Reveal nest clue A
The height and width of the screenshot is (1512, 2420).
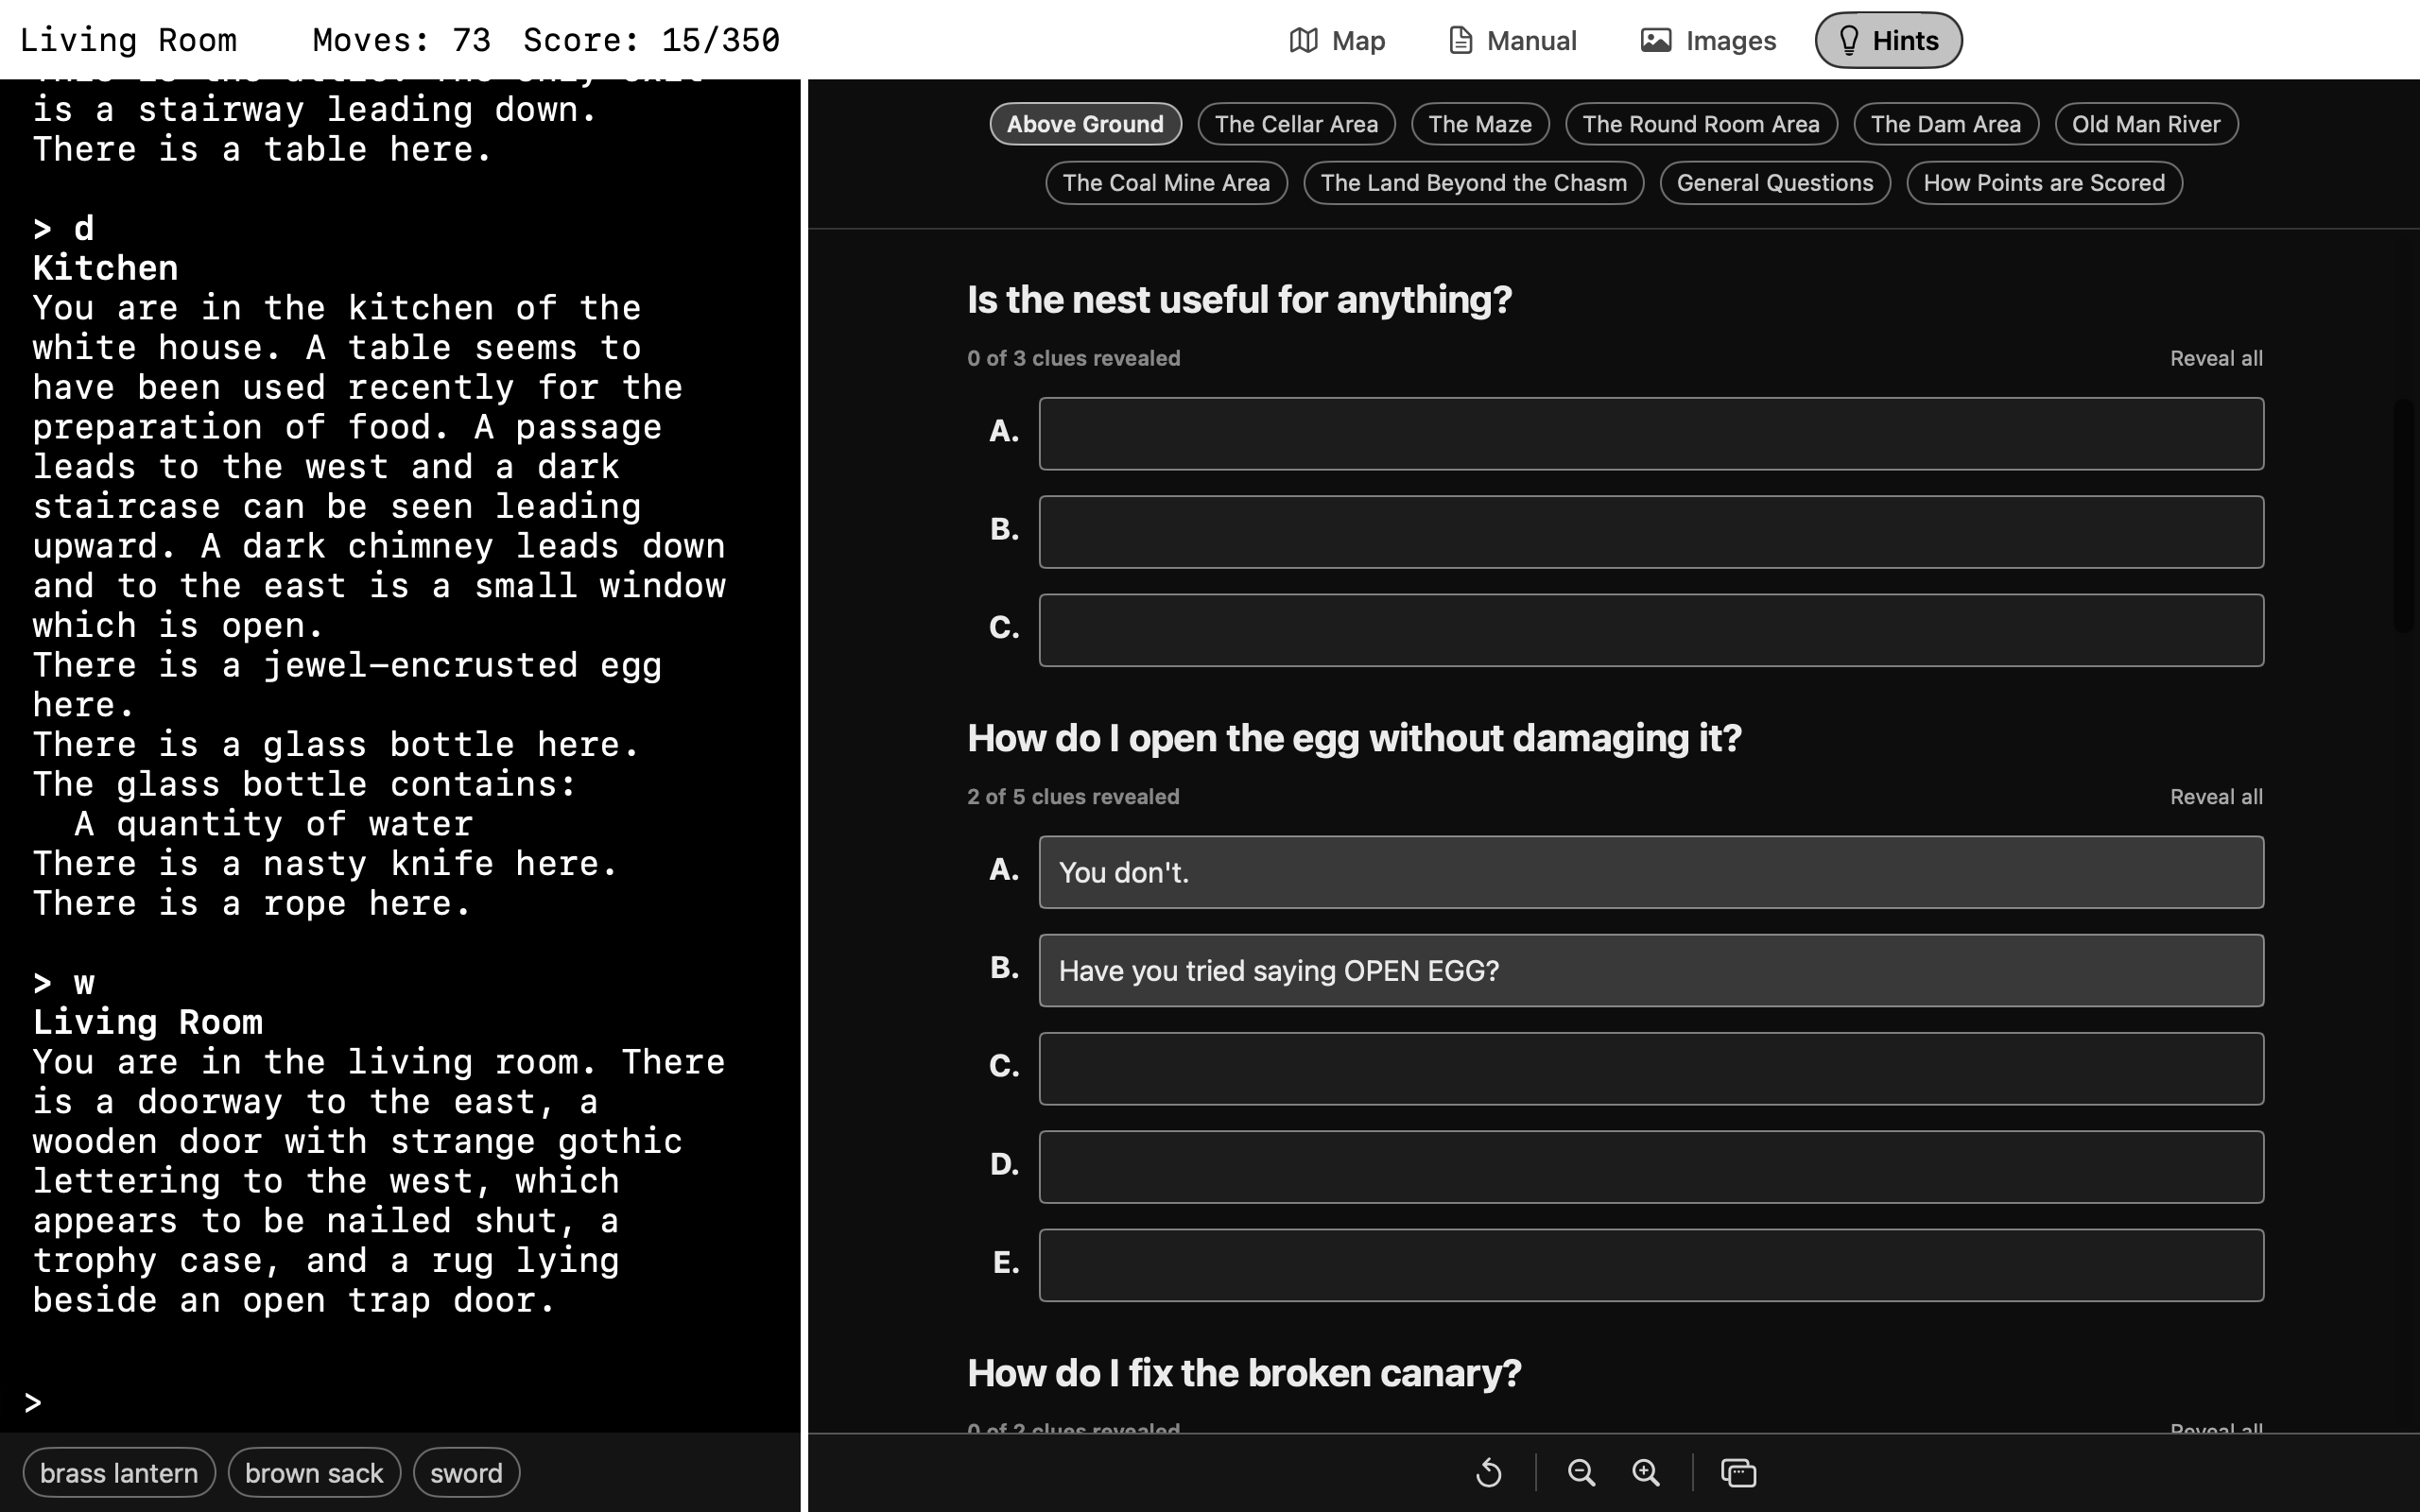coord(1651,434)
